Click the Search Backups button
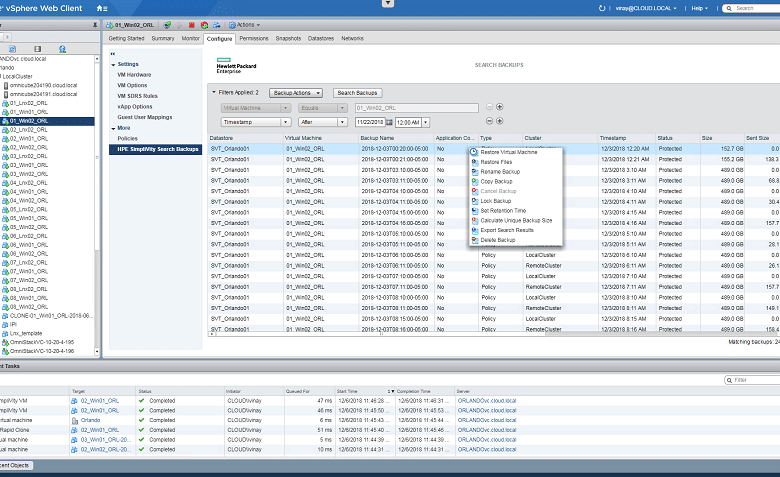The height and width of the screenshot is (477, 780). pyautogui.click(x=357, y=93)
